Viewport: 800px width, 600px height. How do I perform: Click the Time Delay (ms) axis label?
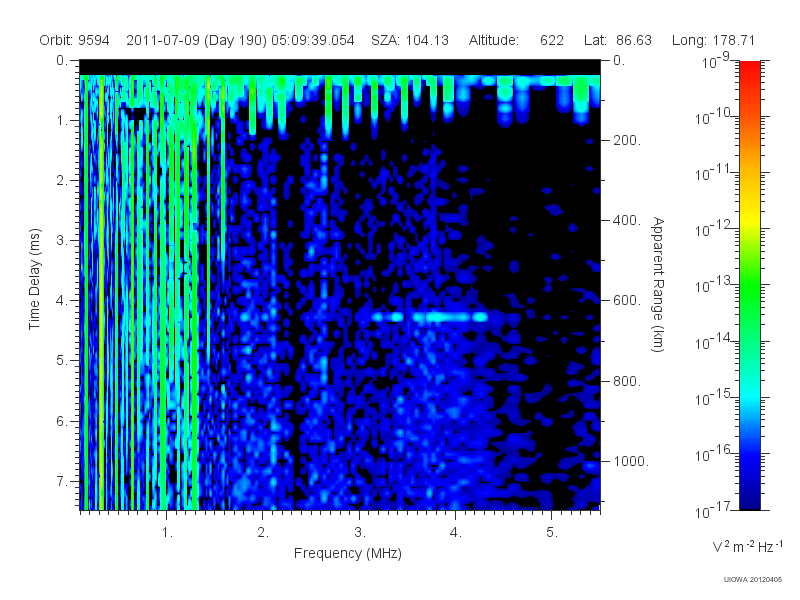[x=34, y=279]
